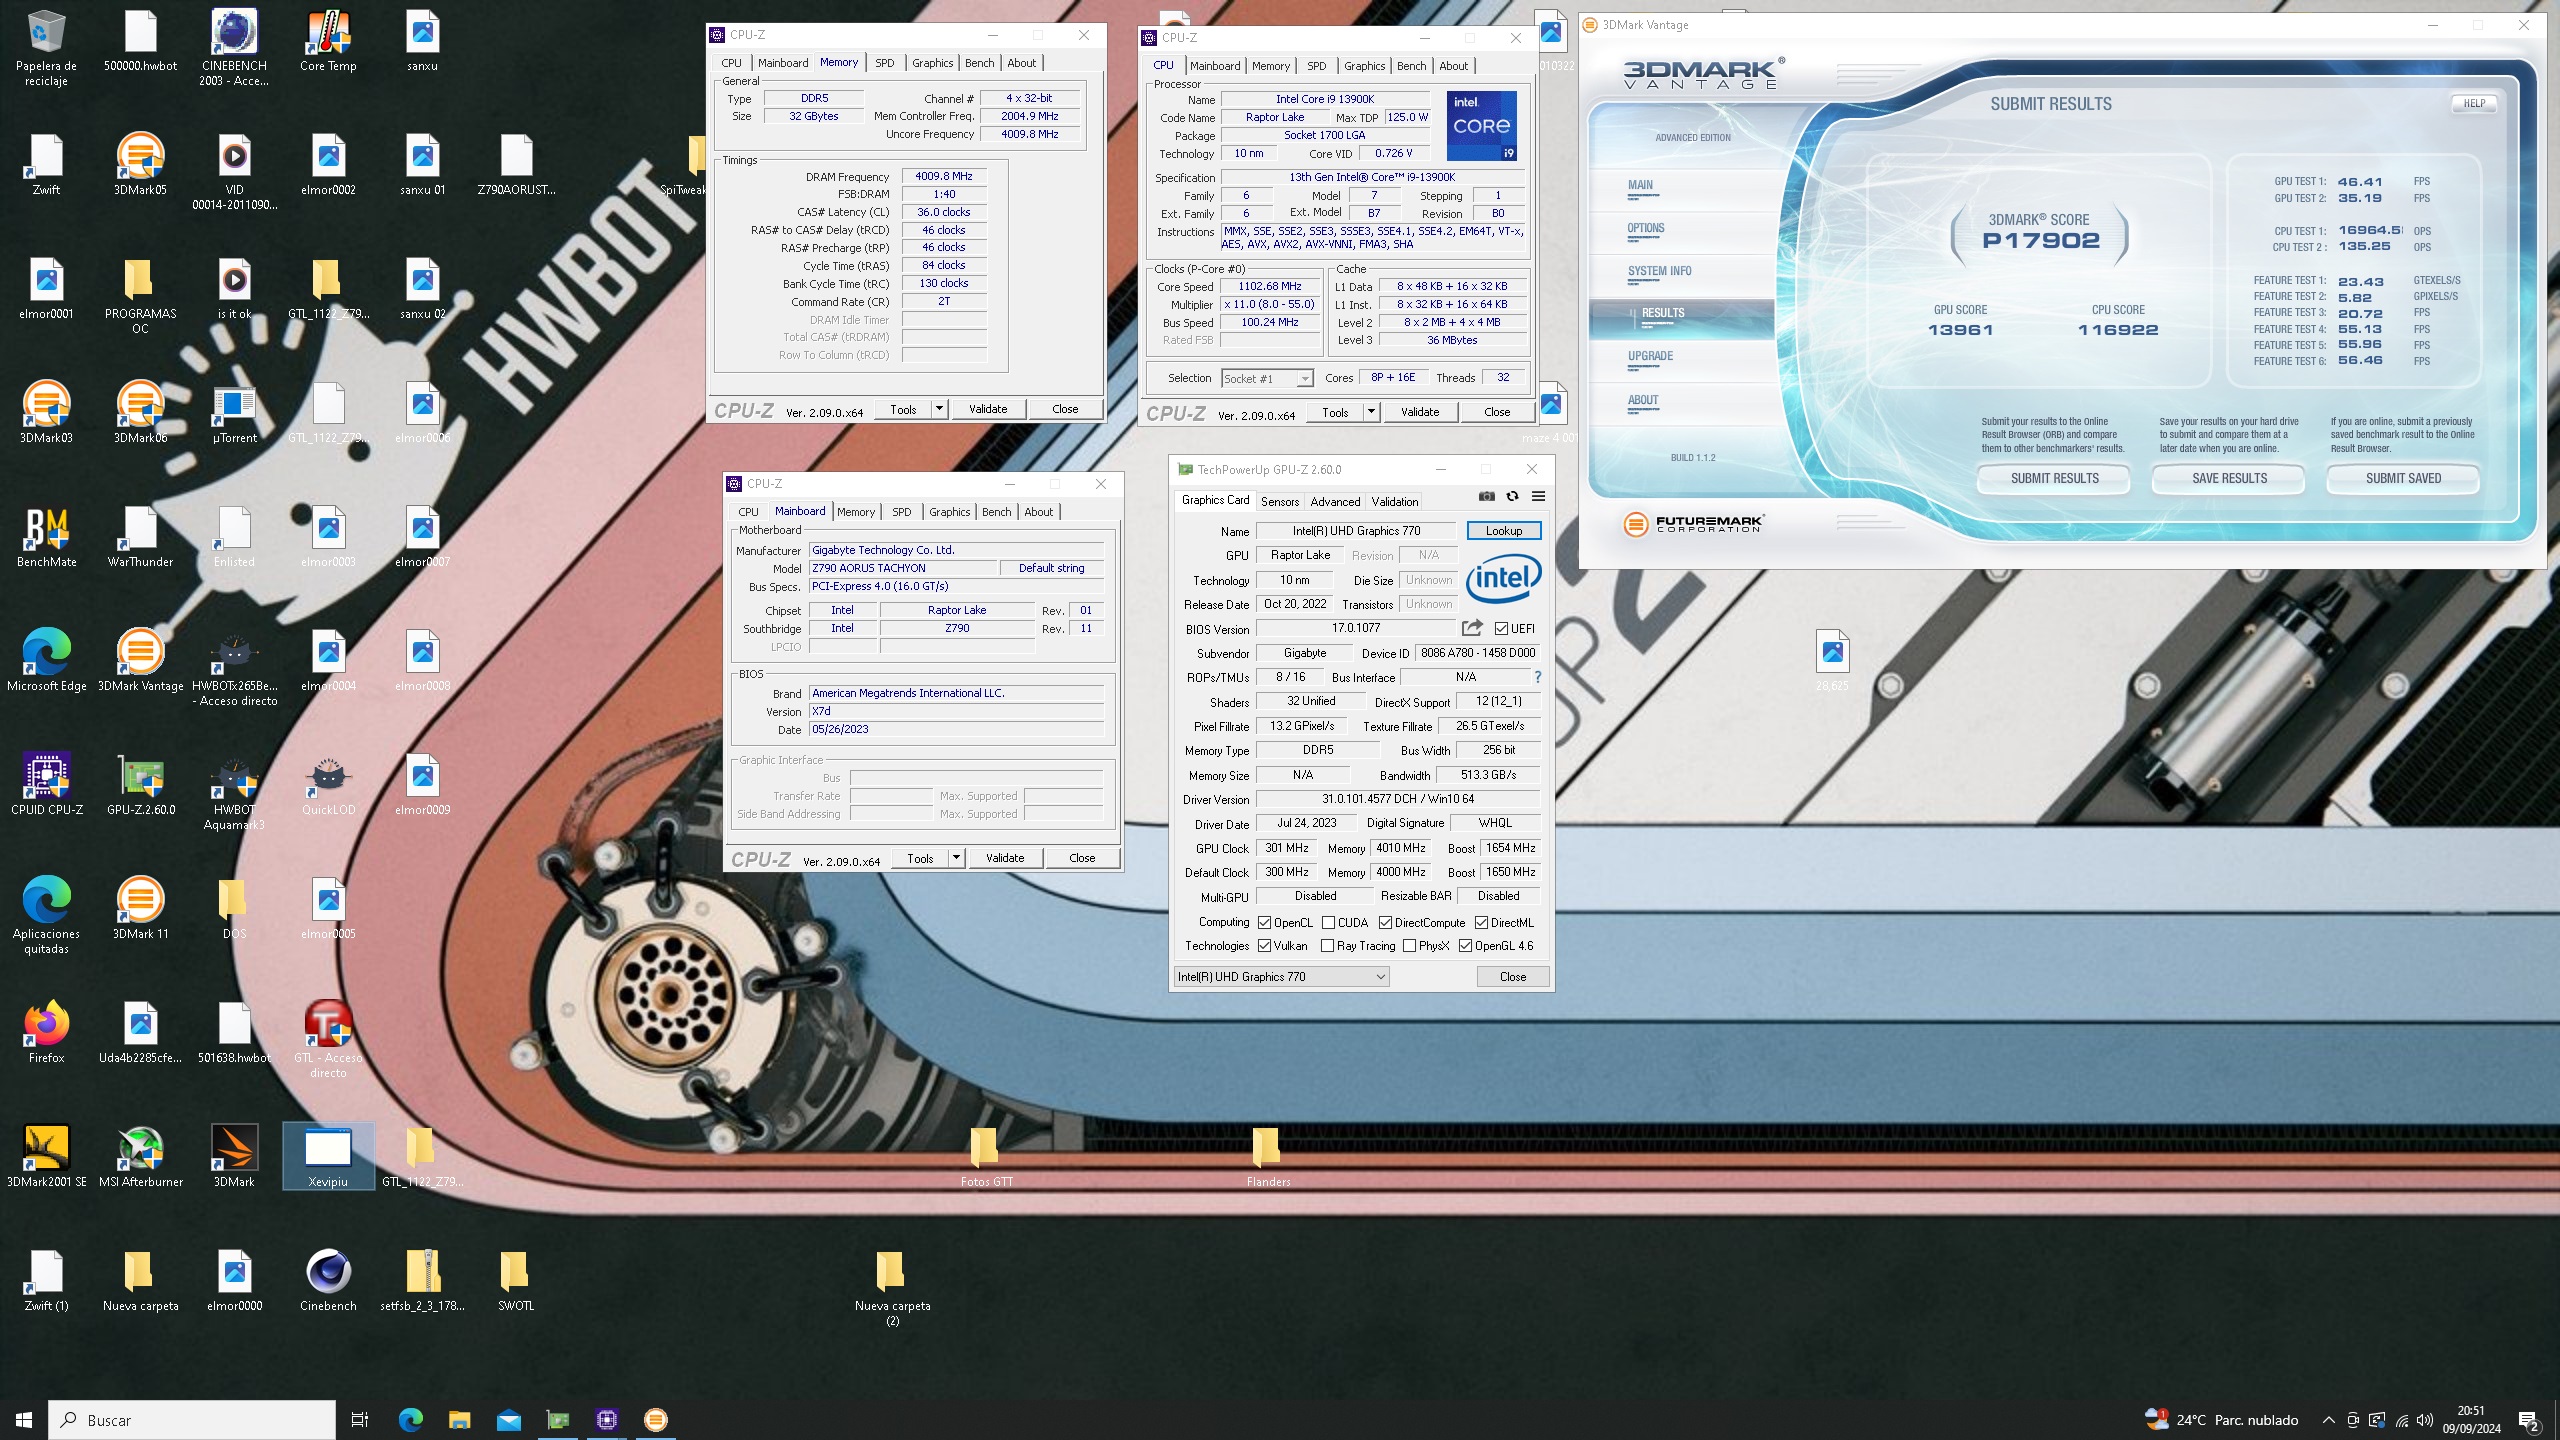Select µTorrent desktop icon
Image resolution: width=2560 pixels, height=1440 pixels.
[x=234, y=413]
